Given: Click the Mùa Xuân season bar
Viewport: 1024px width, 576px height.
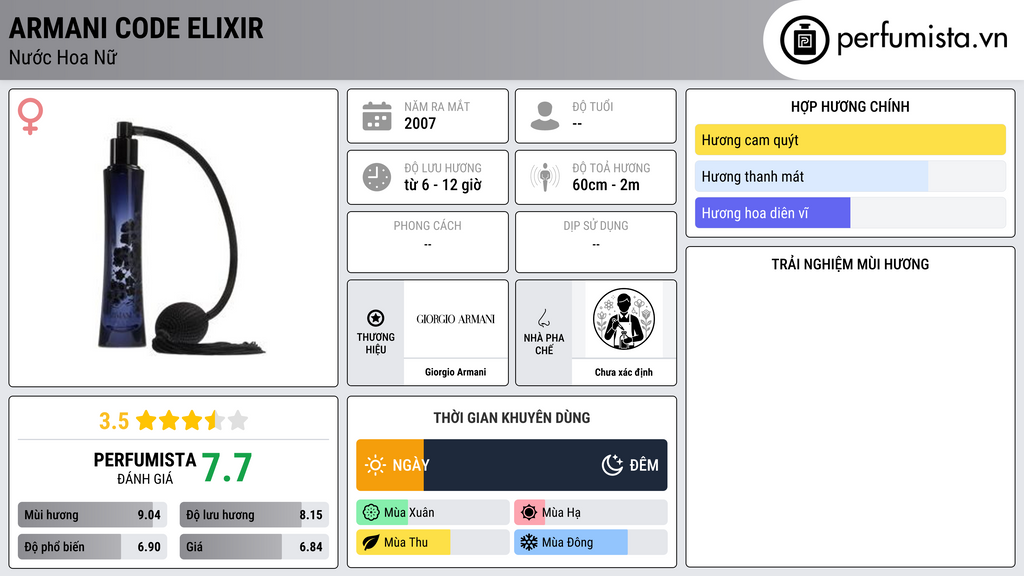Looking at the screenshot, I should (x=433, y=513).
